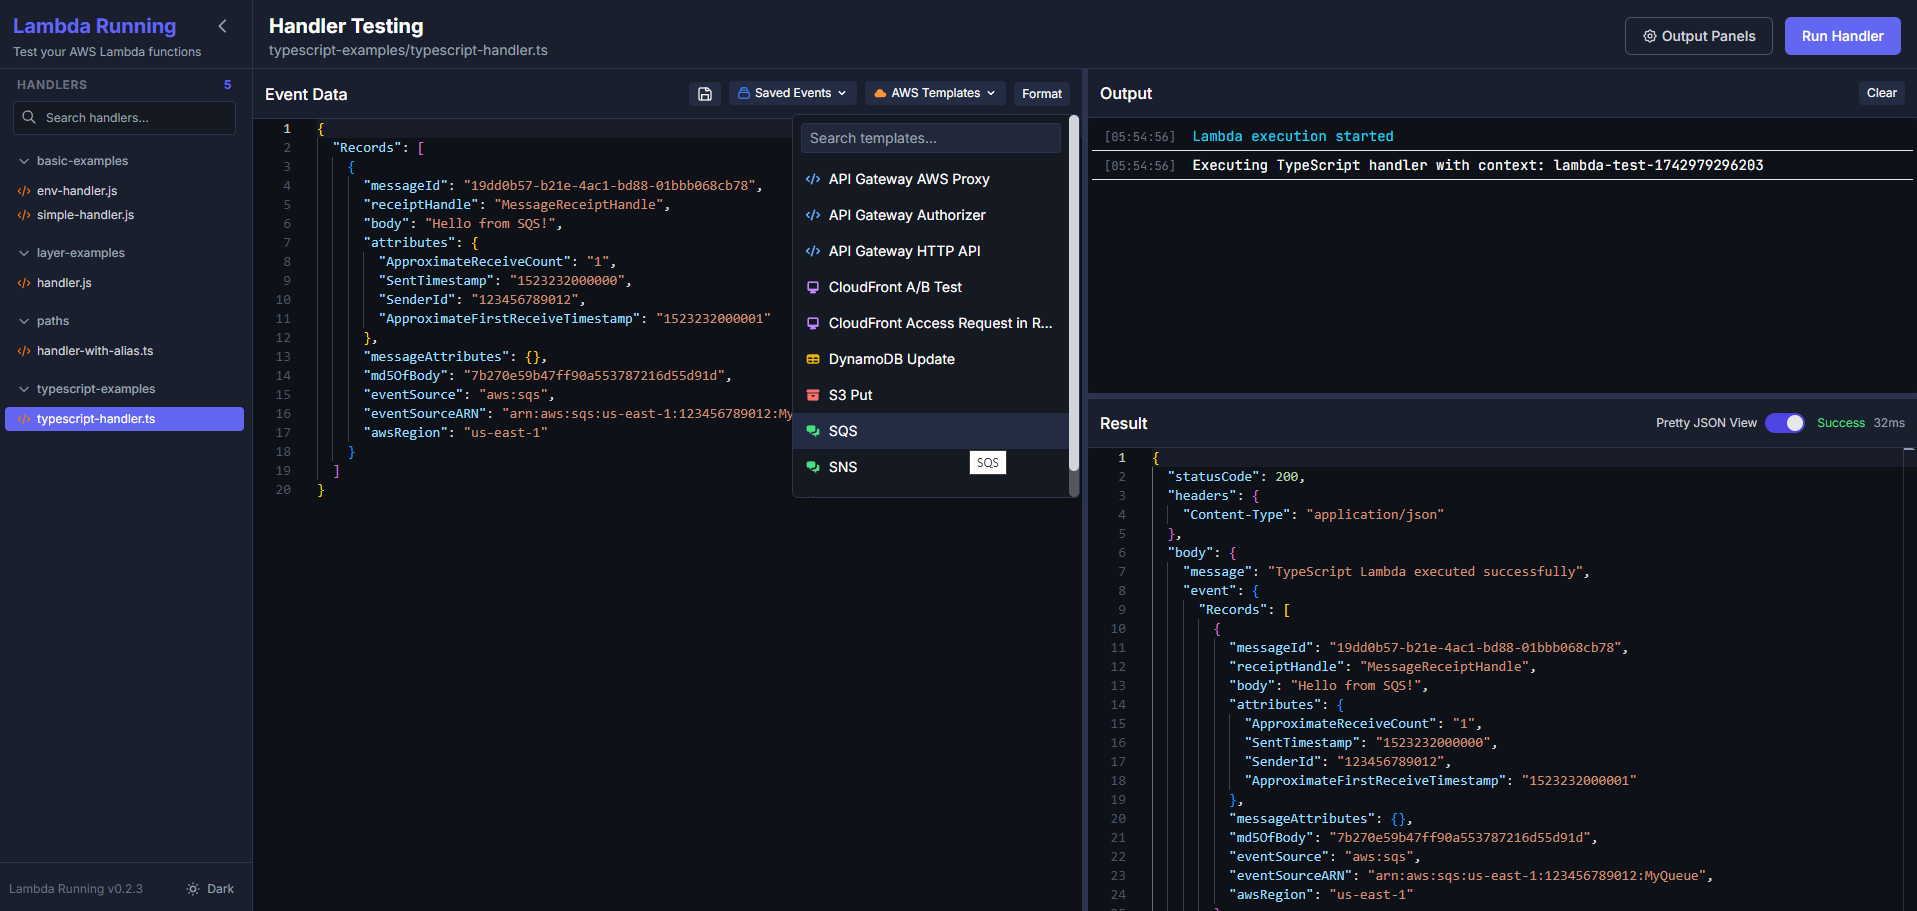Viewport: 1917px width, 911px height.
Task: Select the SQS template entry
Action: (x=931, y=431)
